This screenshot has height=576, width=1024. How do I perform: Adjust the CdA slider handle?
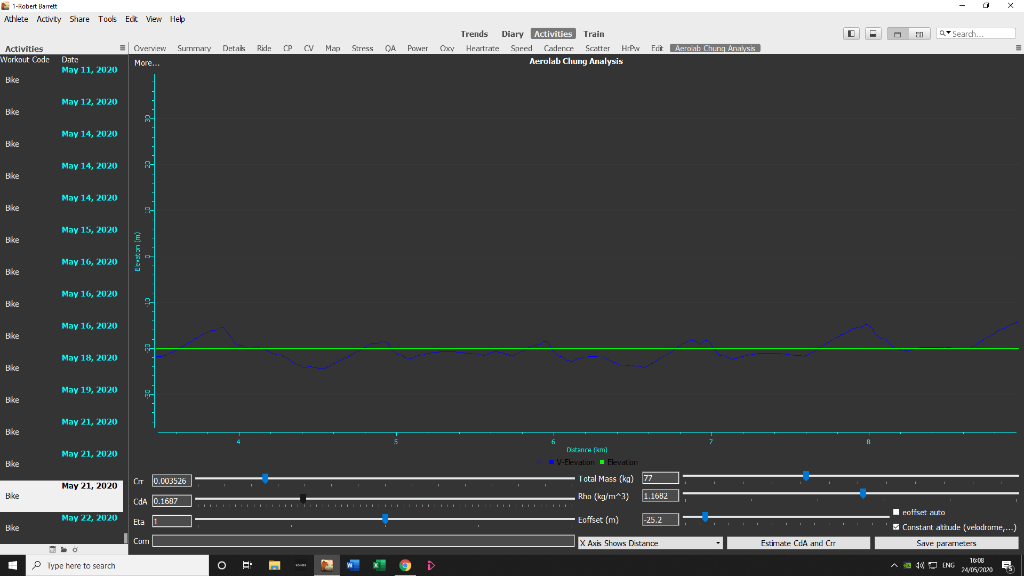(302, 498)
